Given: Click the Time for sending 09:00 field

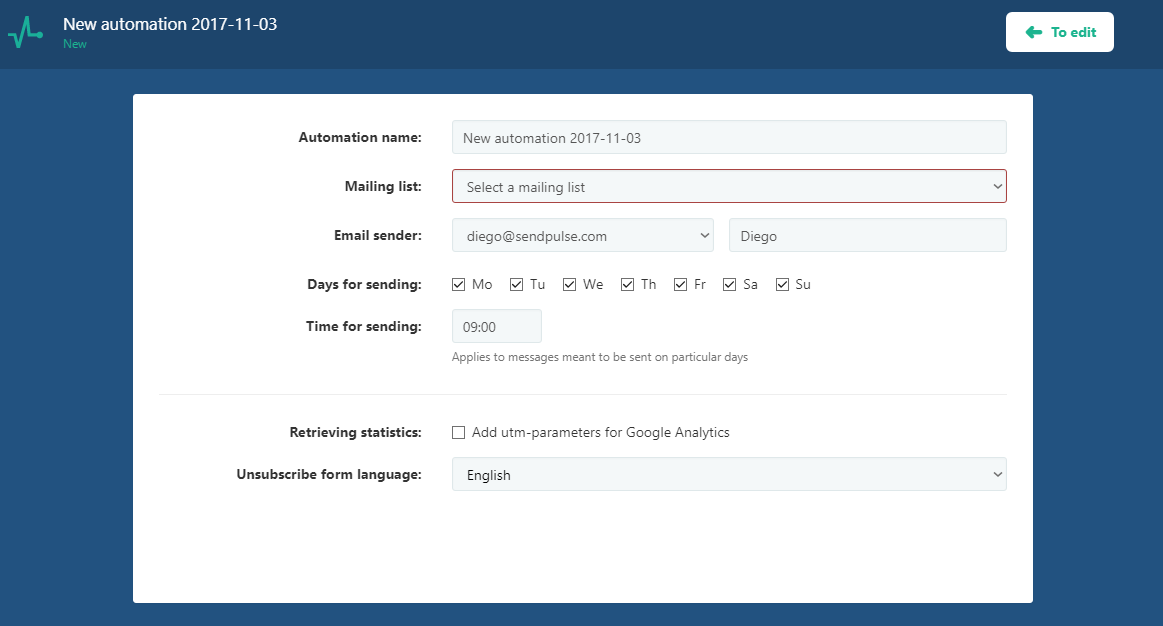Looking at the screenshot, I should click(496, 326).
